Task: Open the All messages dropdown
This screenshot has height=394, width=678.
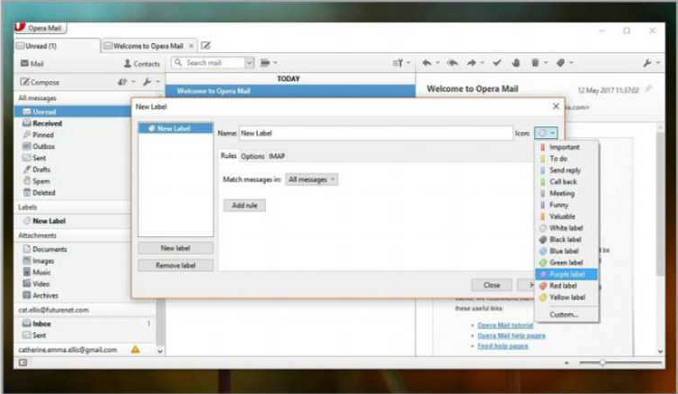Action: click(x=311, y=179)
